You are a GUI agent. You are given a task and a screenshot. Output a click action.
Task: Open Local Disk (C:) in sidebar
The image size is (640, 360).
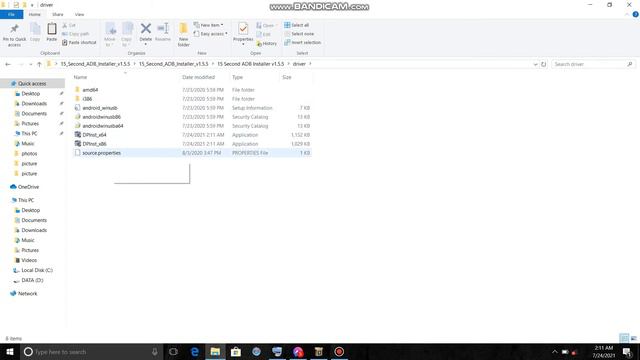point(37,270)
